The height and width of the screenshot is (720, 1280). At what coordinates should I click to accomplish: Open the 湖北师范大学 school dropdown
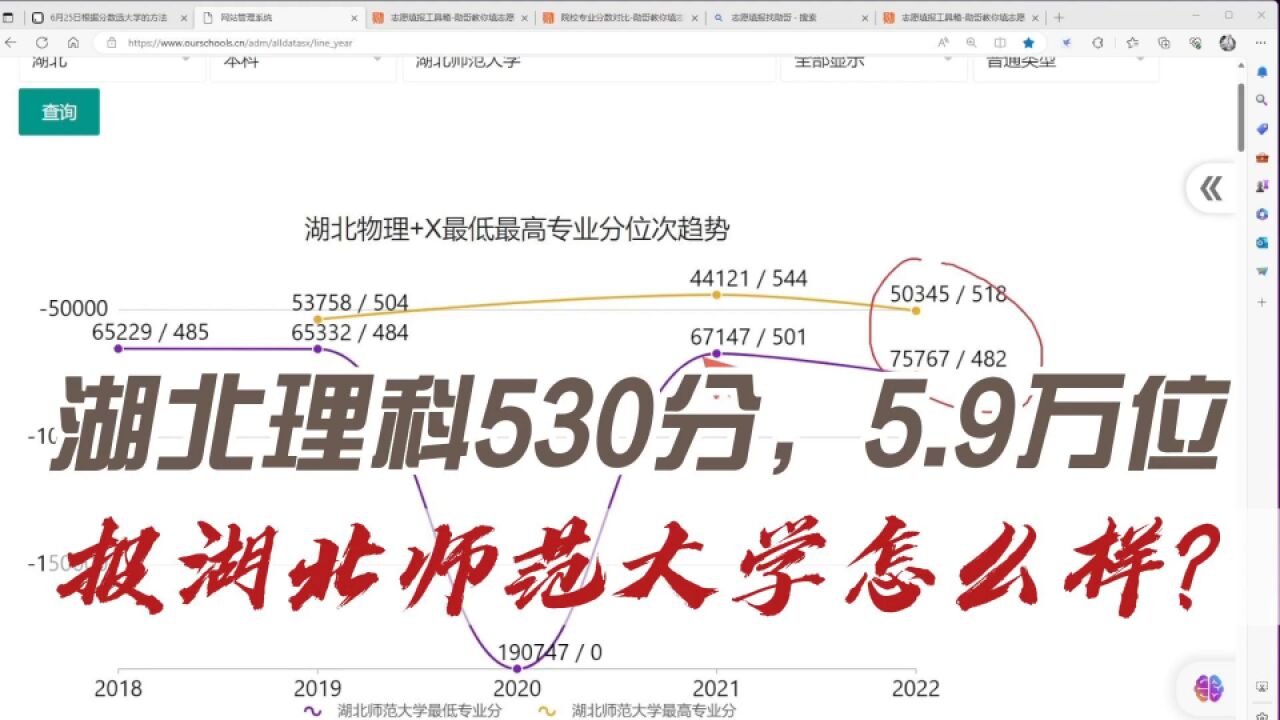590,64
